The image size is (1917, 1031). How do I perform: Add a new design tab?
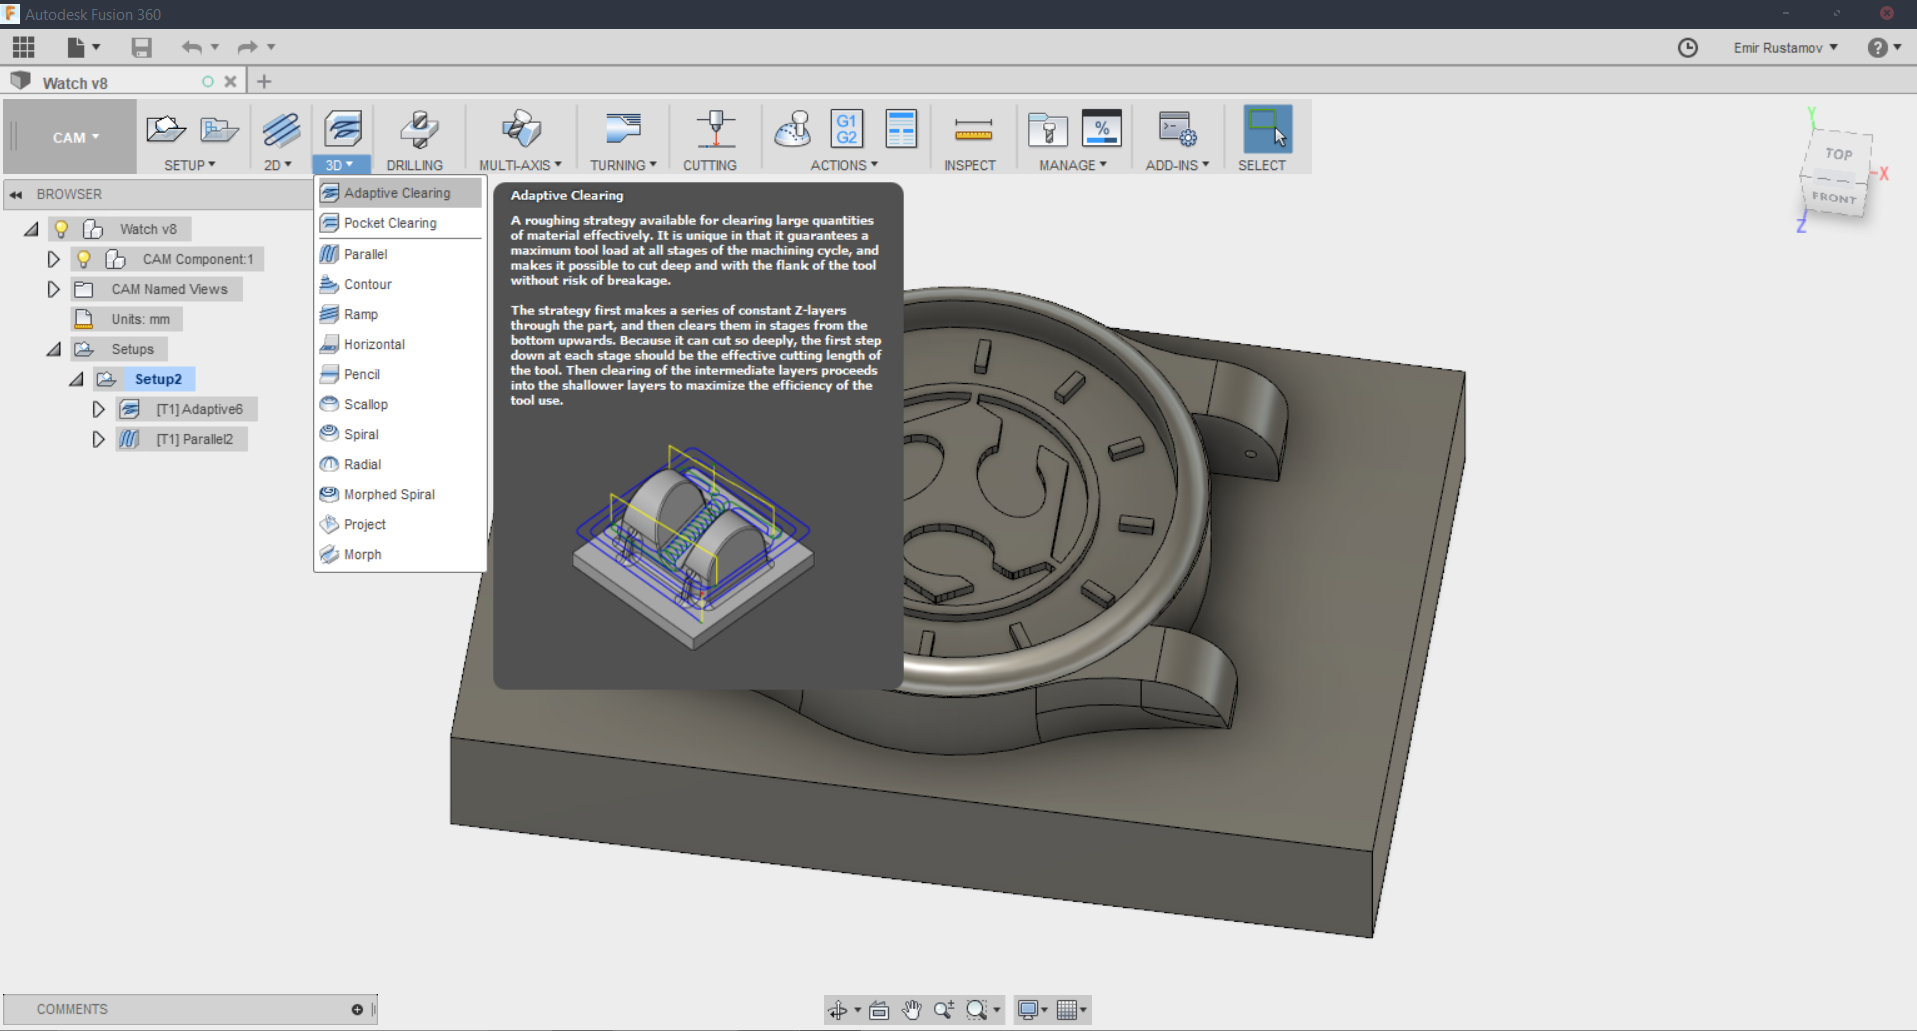pyautogui.click(x=264, y=82)
